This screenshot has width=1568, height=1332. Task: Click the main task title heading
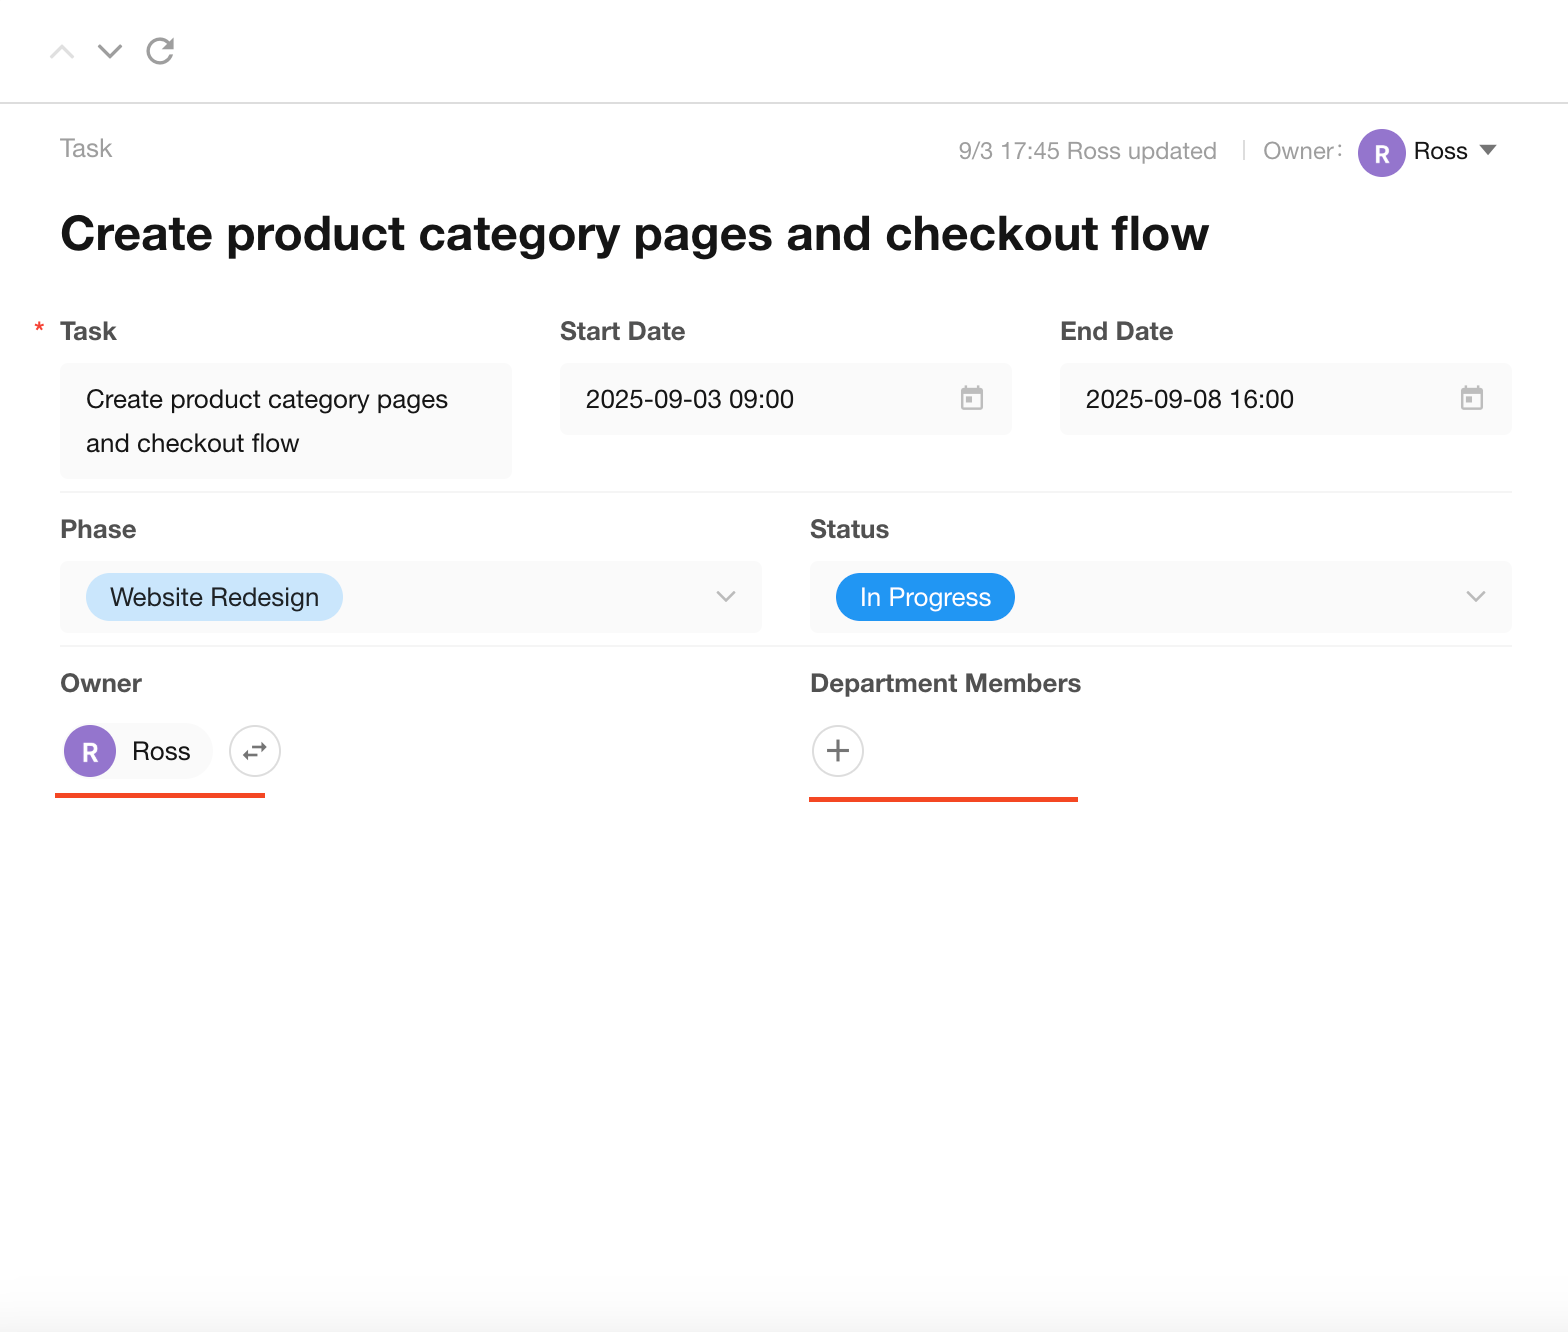pyautogui.click(x=634, y=234)
